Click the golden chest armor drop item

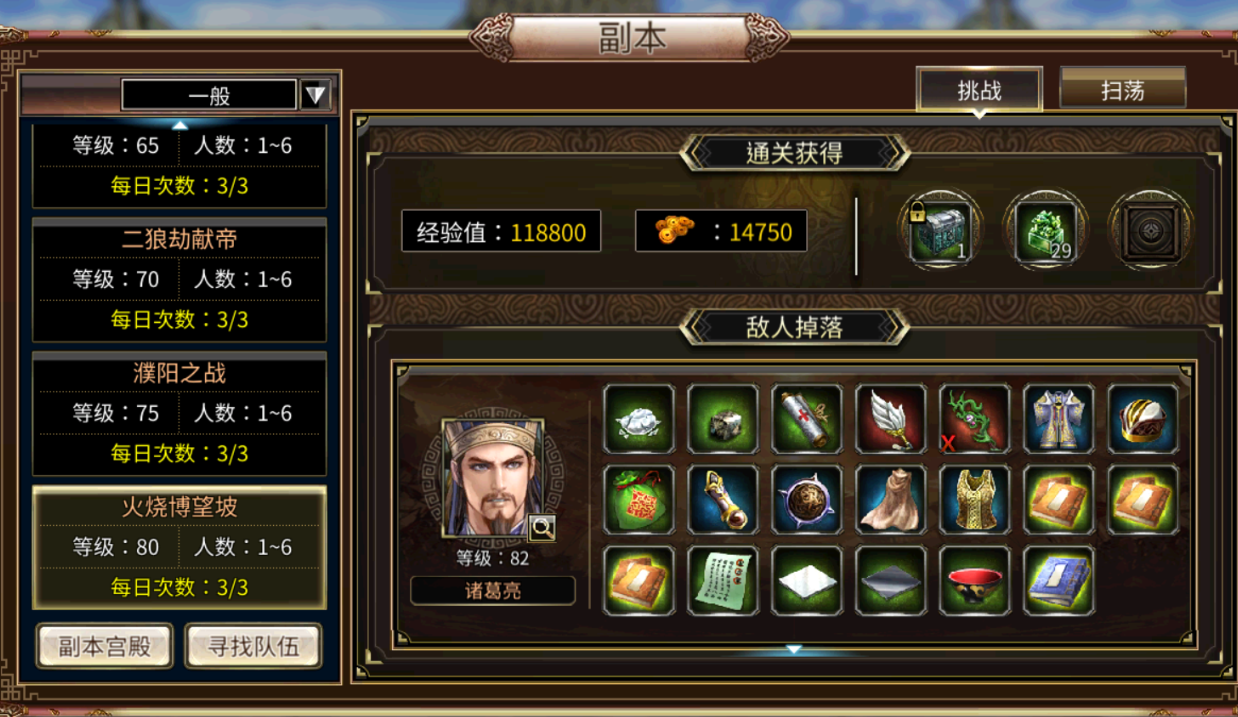pos(975,499)
